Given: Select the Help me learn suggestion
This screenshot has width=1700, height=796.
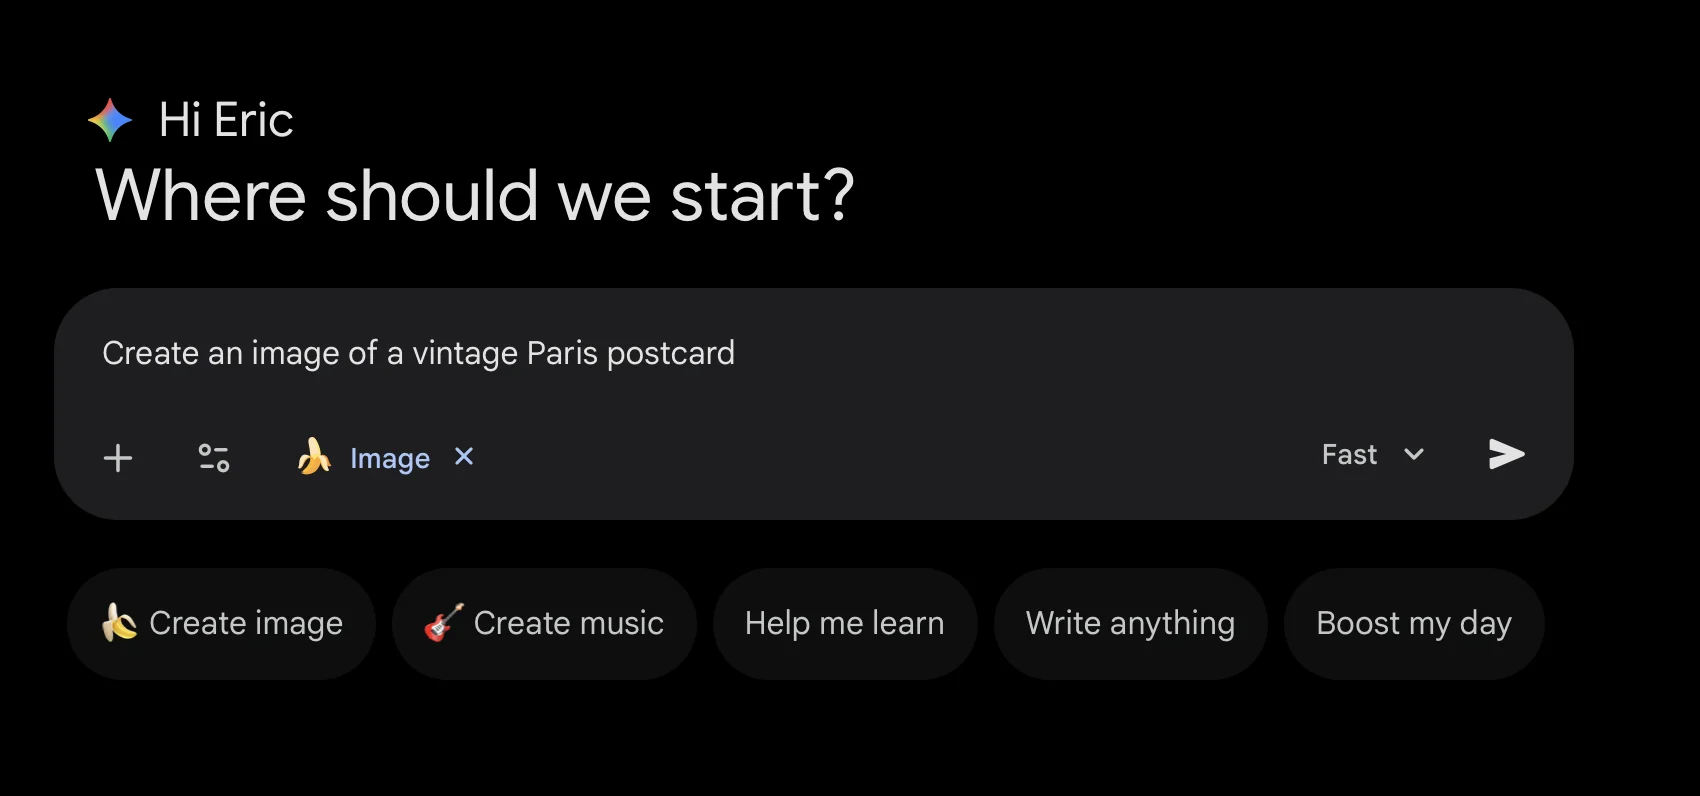Looking at the screenshot, I should [x=844, y=623].
